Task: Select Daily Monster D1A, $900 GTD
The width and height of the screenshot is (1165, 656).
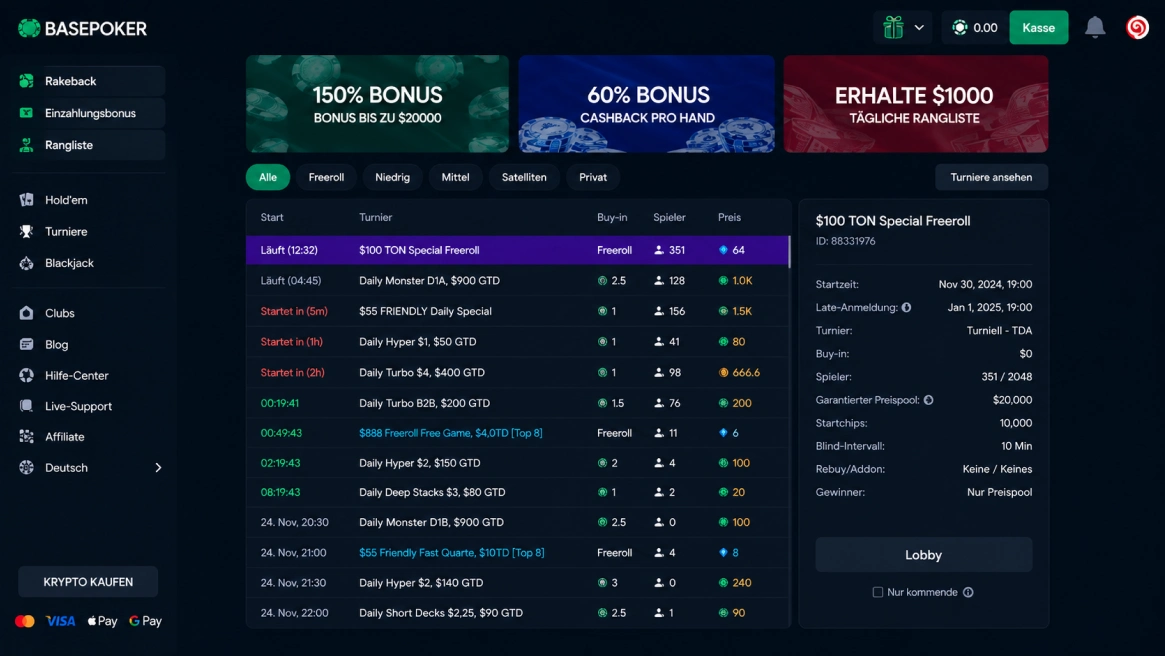Action: pos(517,281)
